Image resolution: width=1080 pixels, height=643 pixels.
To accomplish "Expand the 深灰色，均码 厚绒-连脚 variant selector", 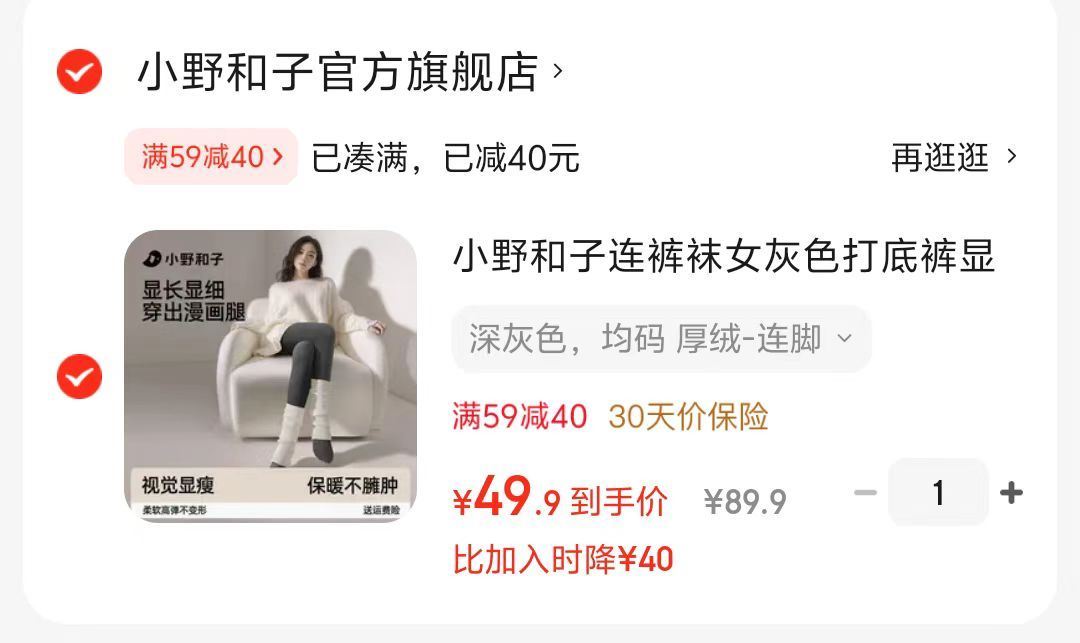I will 661,339.
